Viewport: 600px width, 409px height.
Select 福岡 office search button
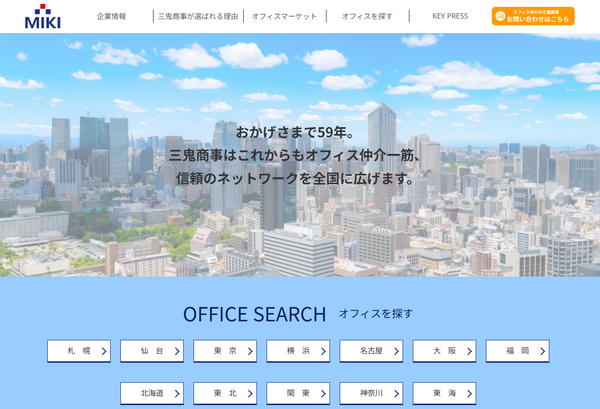(x=518, y=351)
